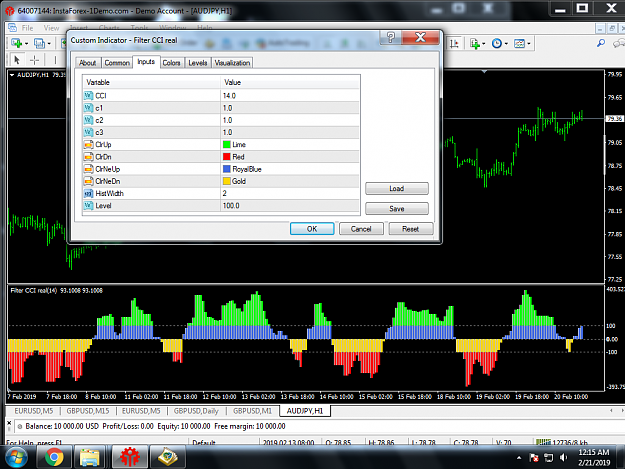Open the Templates toolbar icon
Viewport: 625px width, 469px height.
[x=519, y=43]
